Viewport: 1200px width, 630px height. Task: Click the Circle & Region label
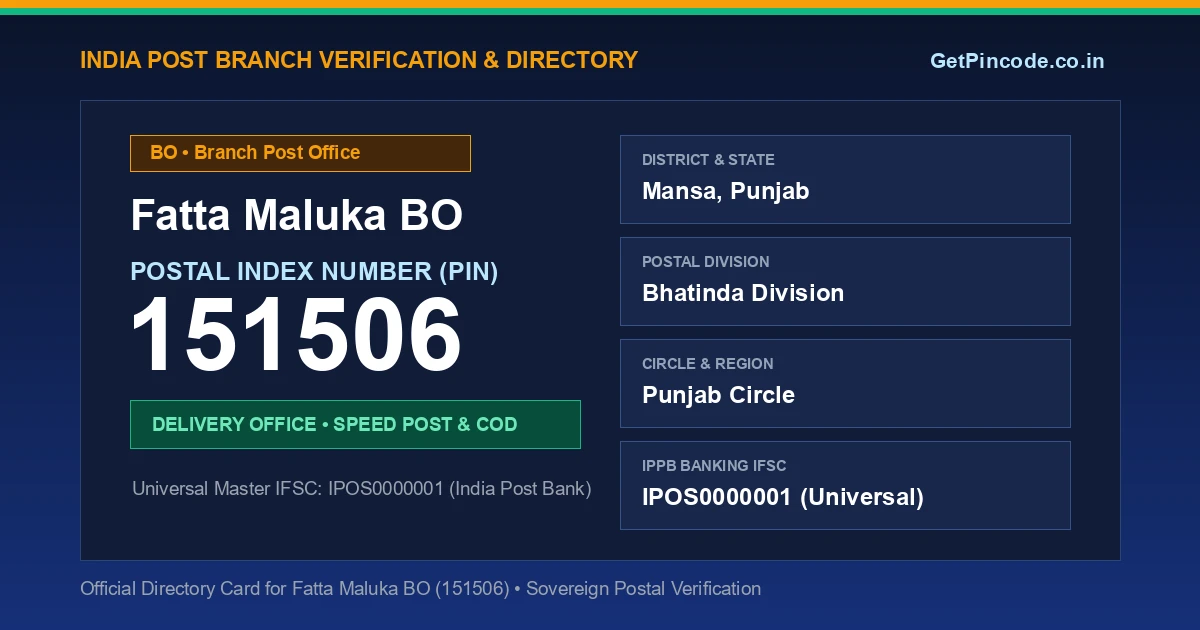coord(708,364)
